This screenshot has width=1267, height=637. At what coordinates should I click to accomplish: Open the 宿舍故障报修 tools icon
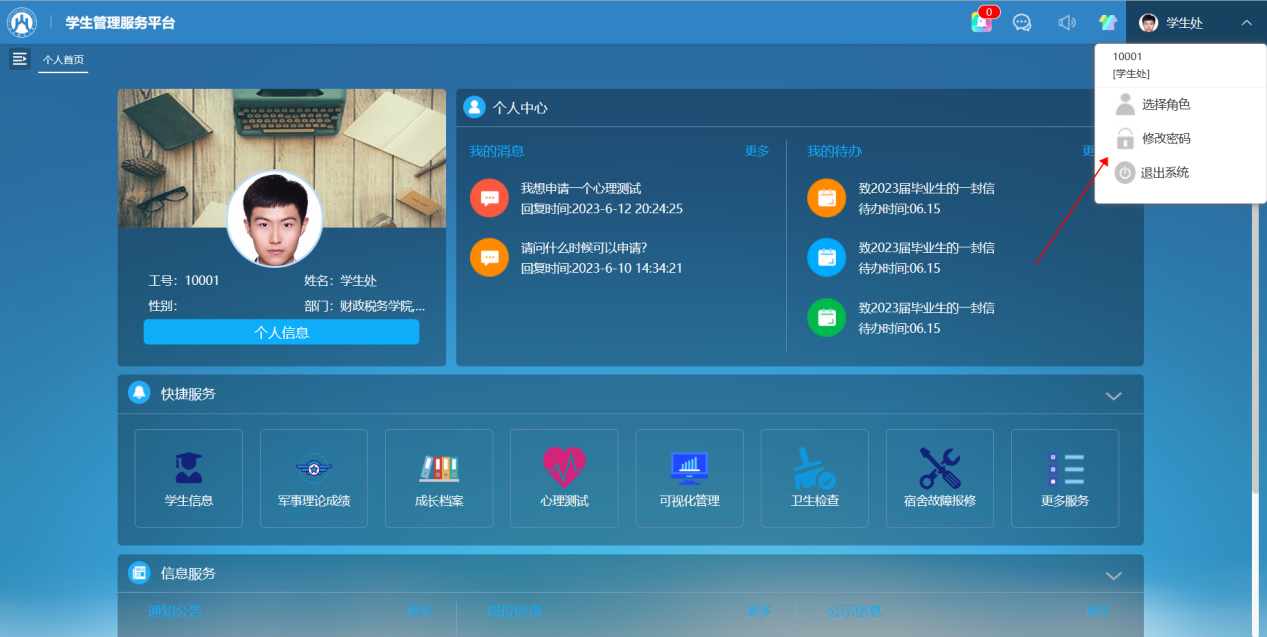pyautogui.click(x=939, y=468)
